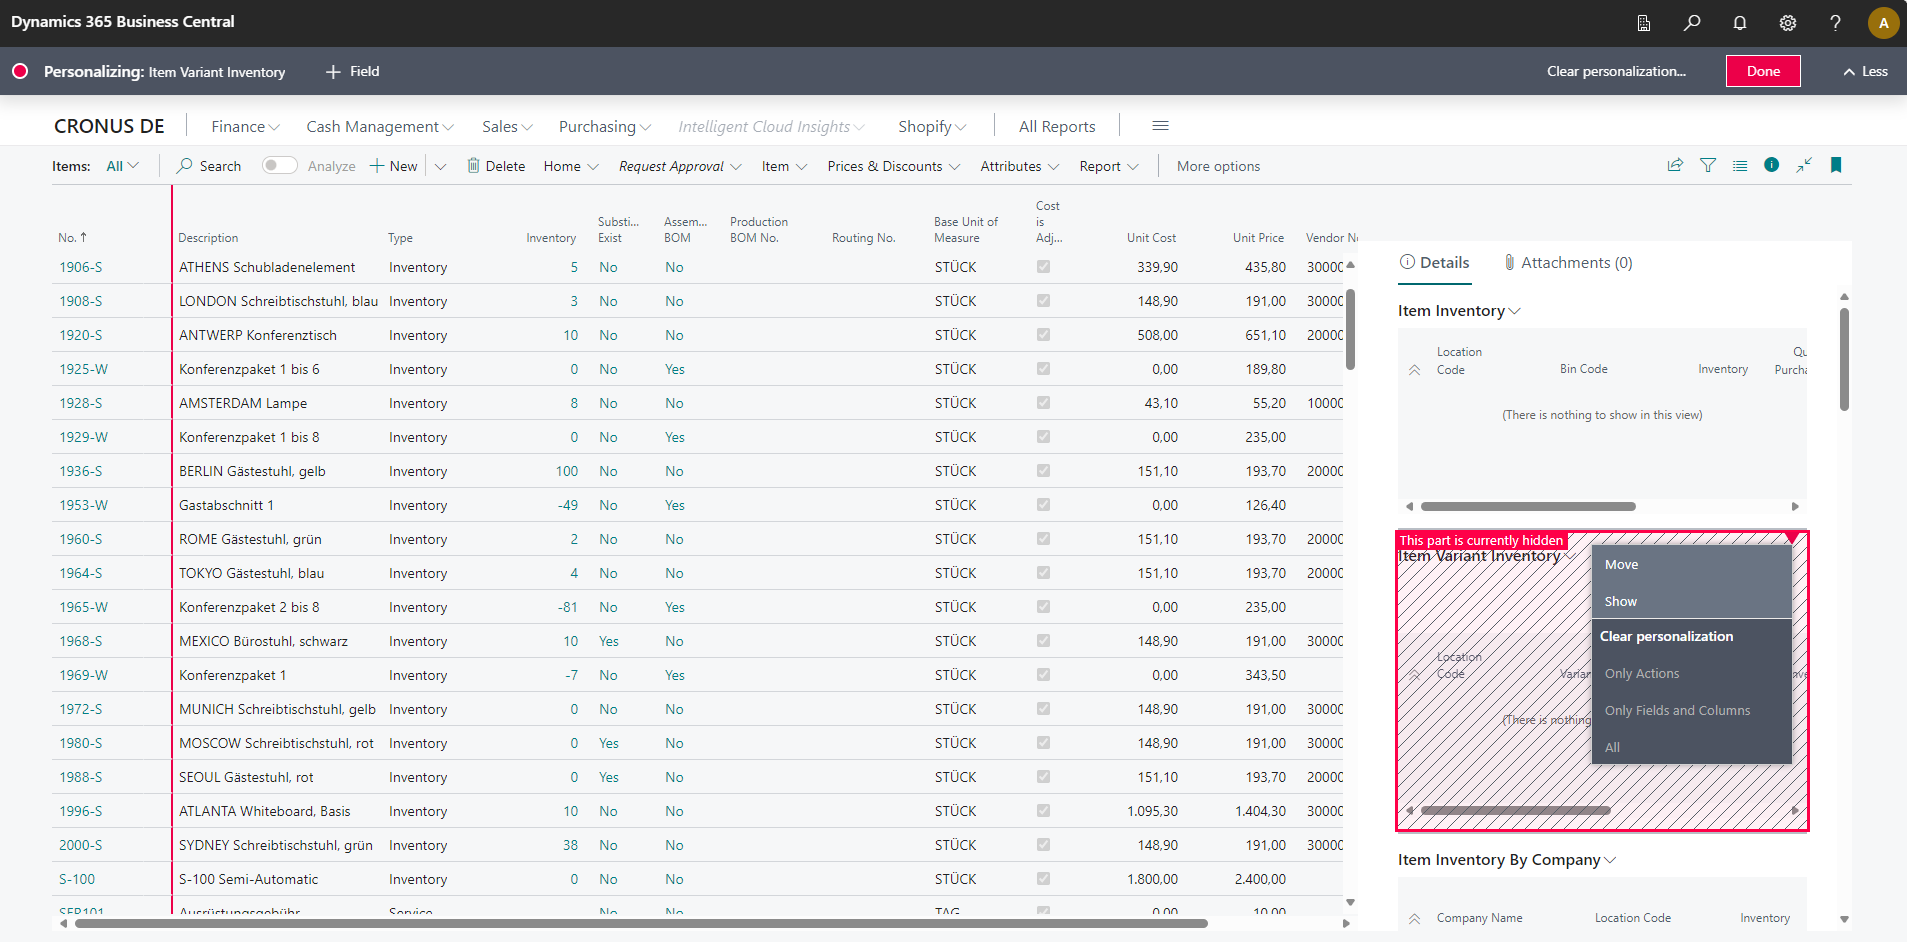
Task: Click the hamburger menu next to All Reports
Action: pyautogui.click(x=1160, y=126)
